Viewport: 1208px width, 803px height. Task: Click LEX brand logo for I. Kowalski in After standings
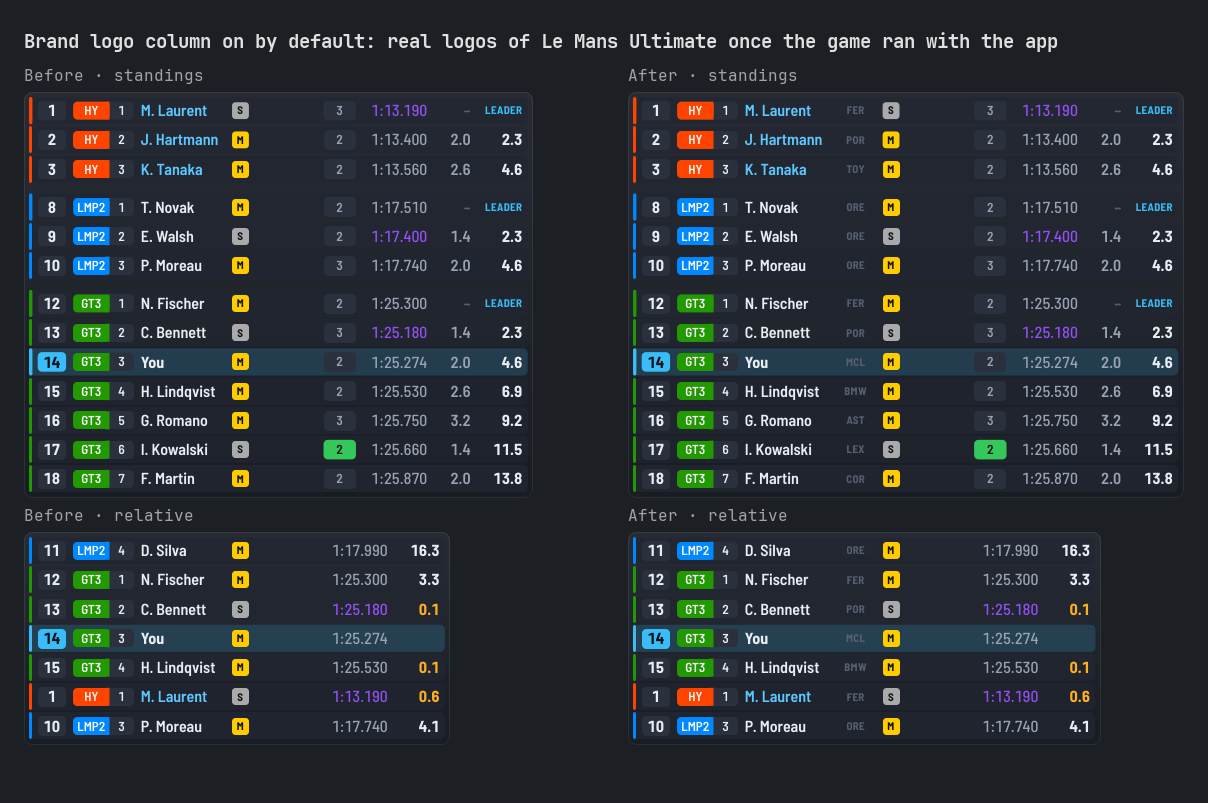click(x=855, y=450)
